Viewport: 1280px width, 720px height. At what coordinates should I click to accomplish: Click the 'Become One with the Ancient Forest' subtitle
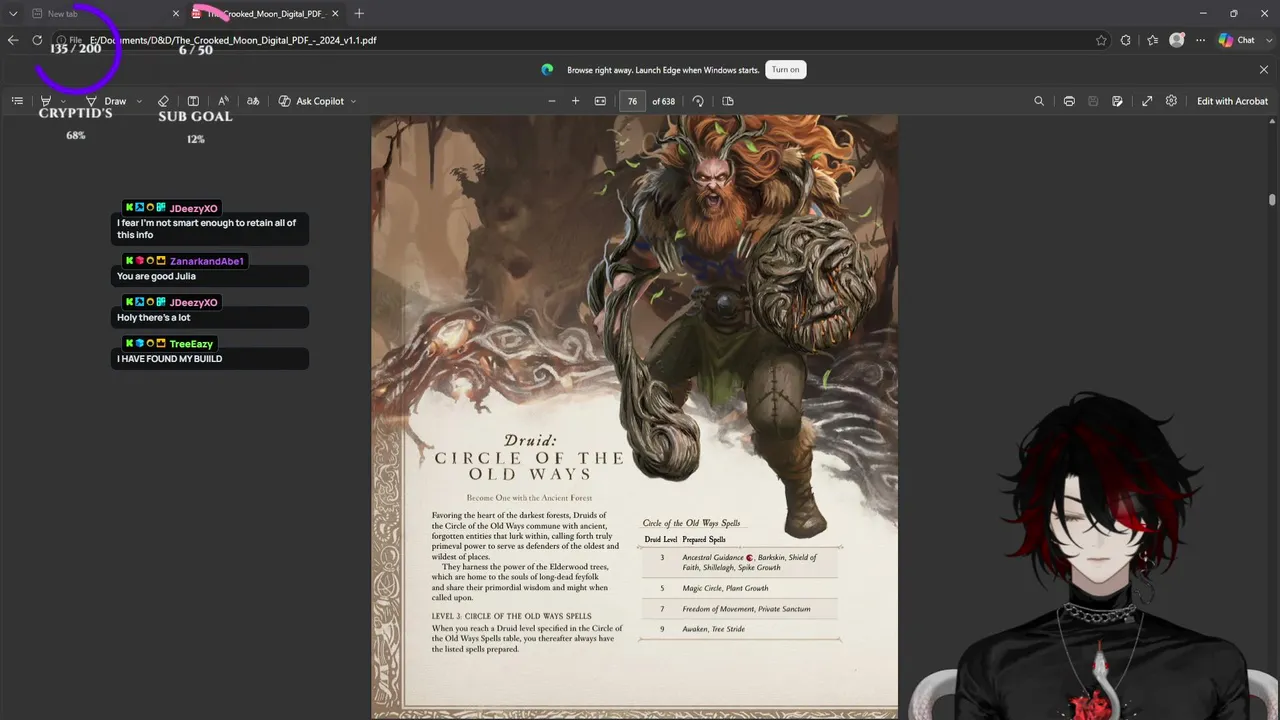tap(529, 498)
